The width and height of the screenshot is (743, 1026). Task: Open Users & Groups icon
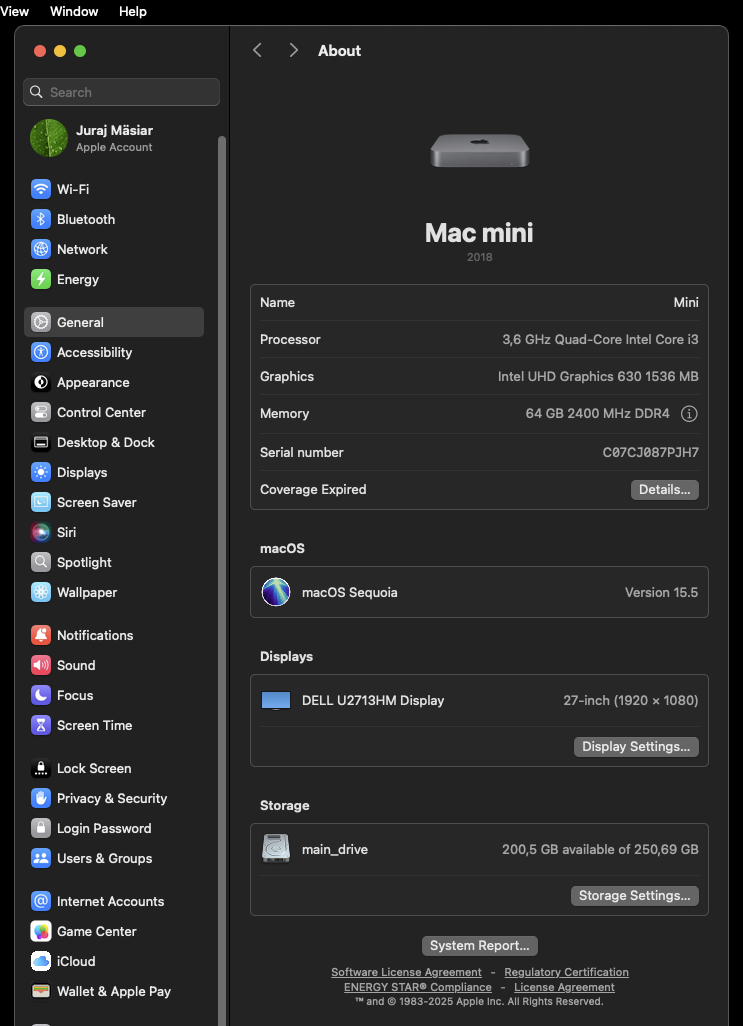[41, 858]
